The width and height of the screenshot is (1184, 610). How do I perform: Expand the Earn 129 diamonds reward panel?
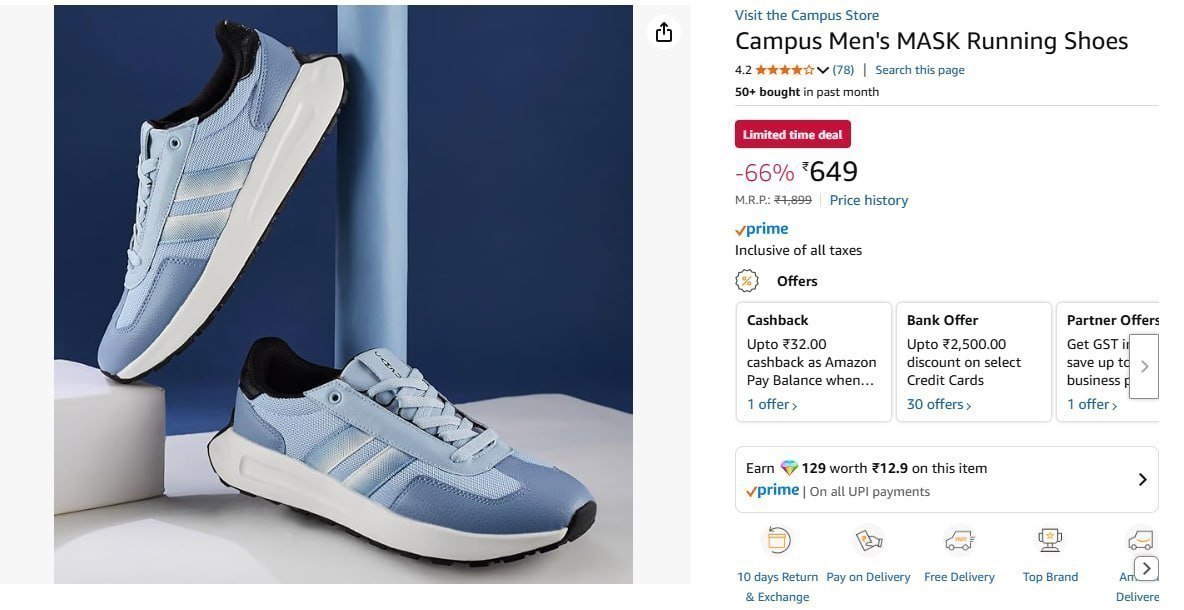1142,480
